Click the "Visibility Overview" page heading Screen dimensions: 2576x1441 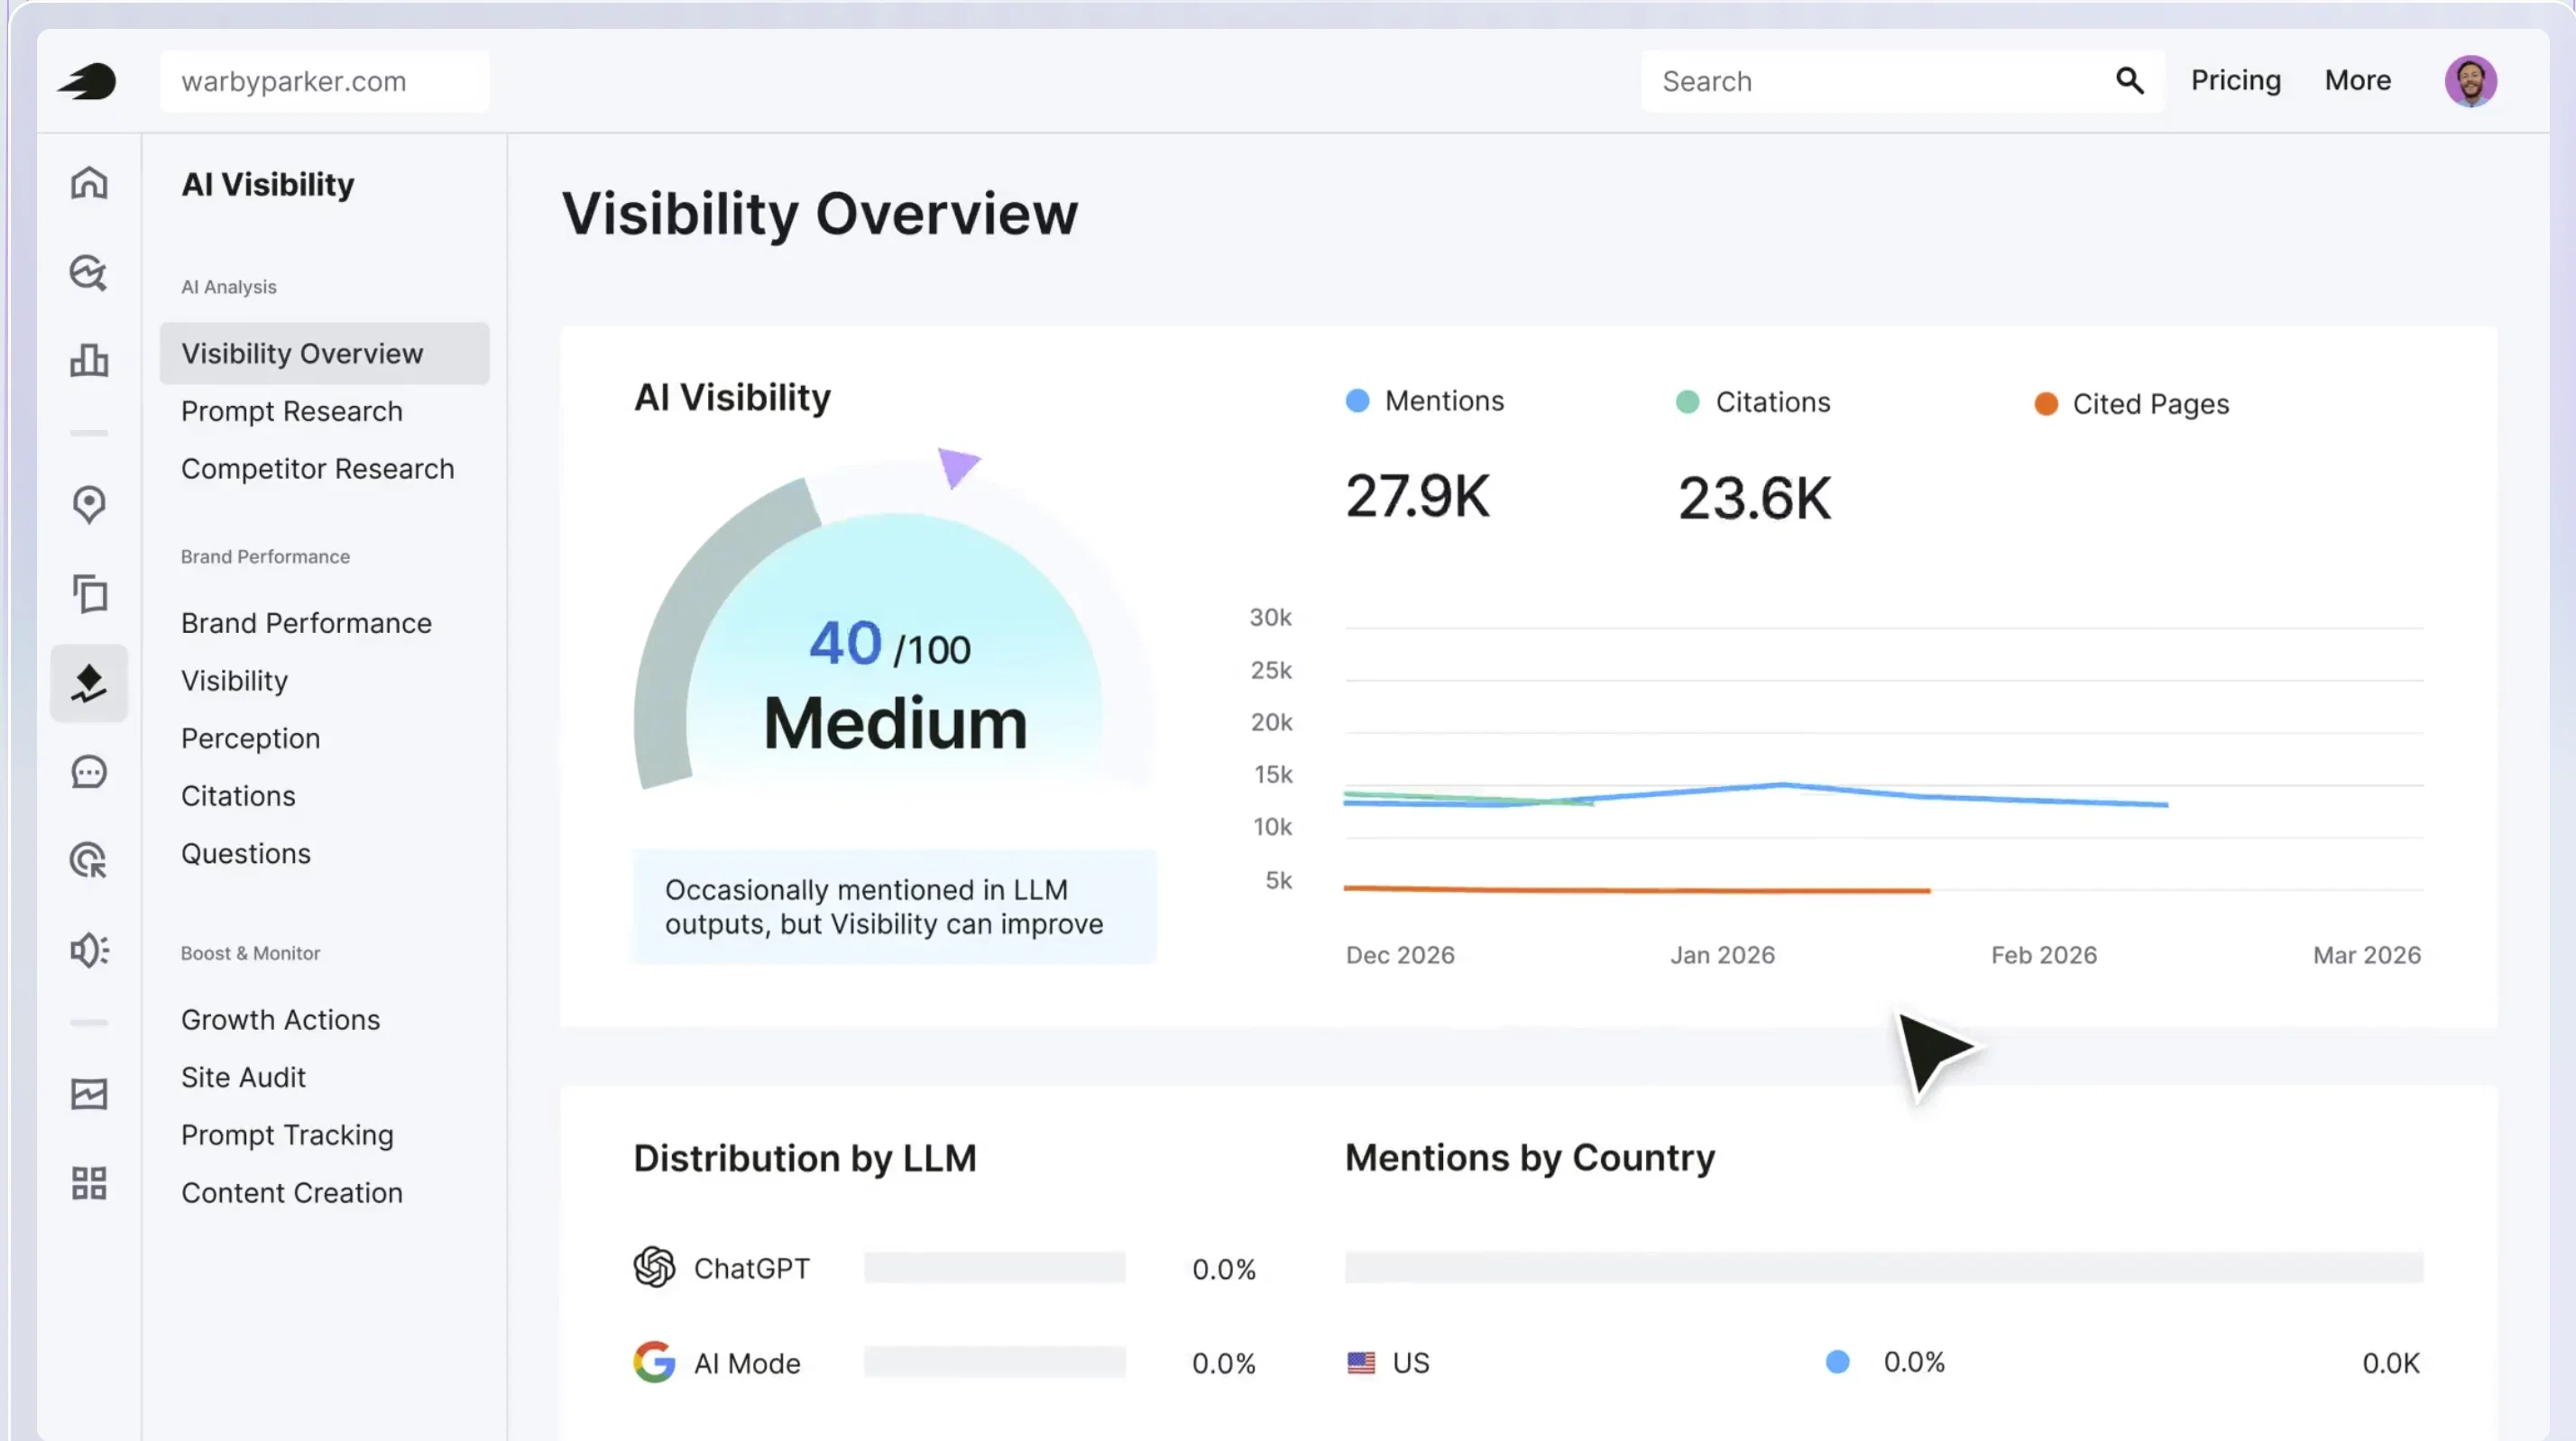(x=820, y=214)
